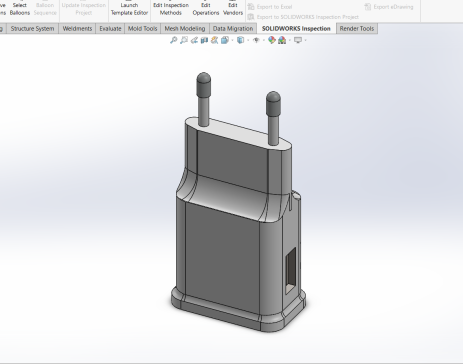Click Edit Operations button
The image size is (463, 364).
(206, 8)
